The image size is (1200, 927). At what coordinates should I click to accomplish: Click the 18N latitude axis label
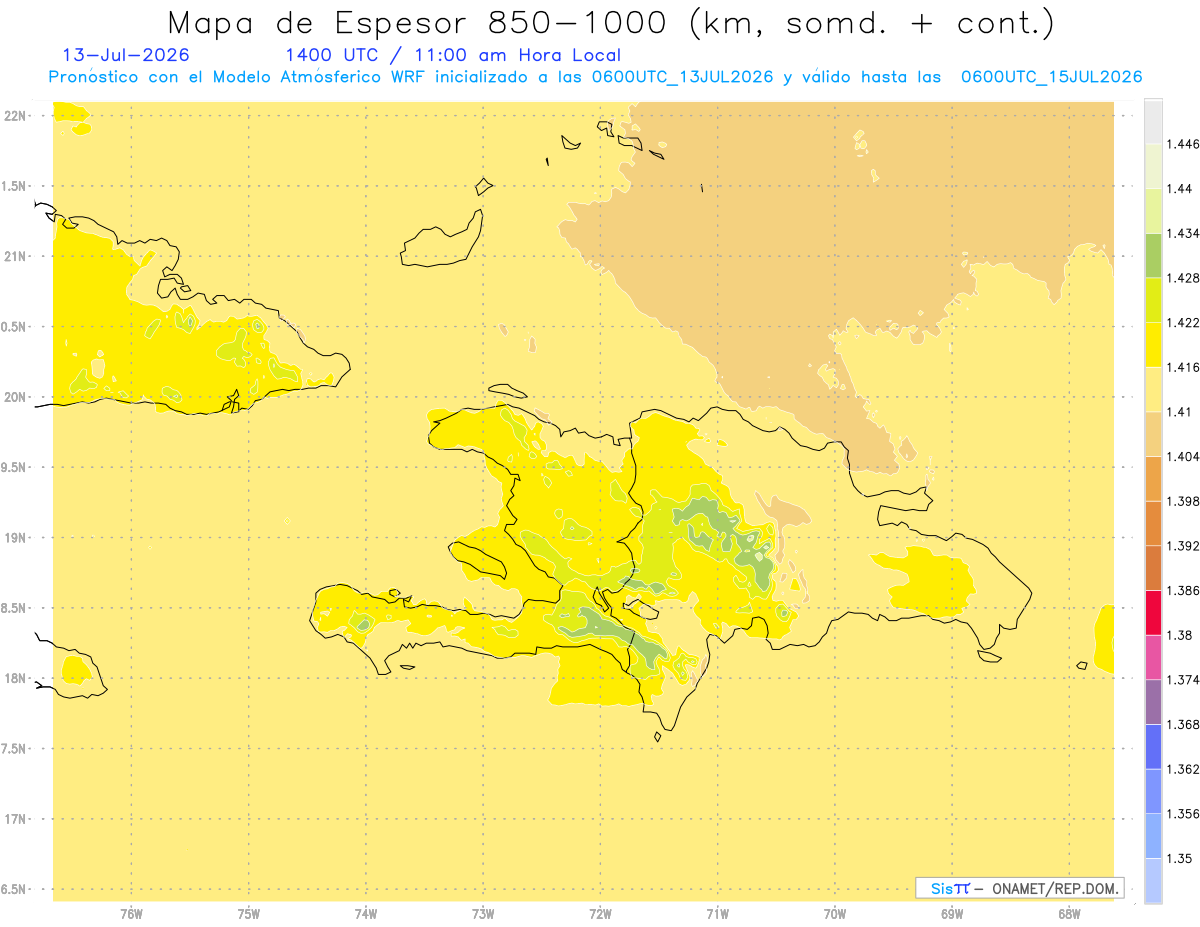(16, 678)
